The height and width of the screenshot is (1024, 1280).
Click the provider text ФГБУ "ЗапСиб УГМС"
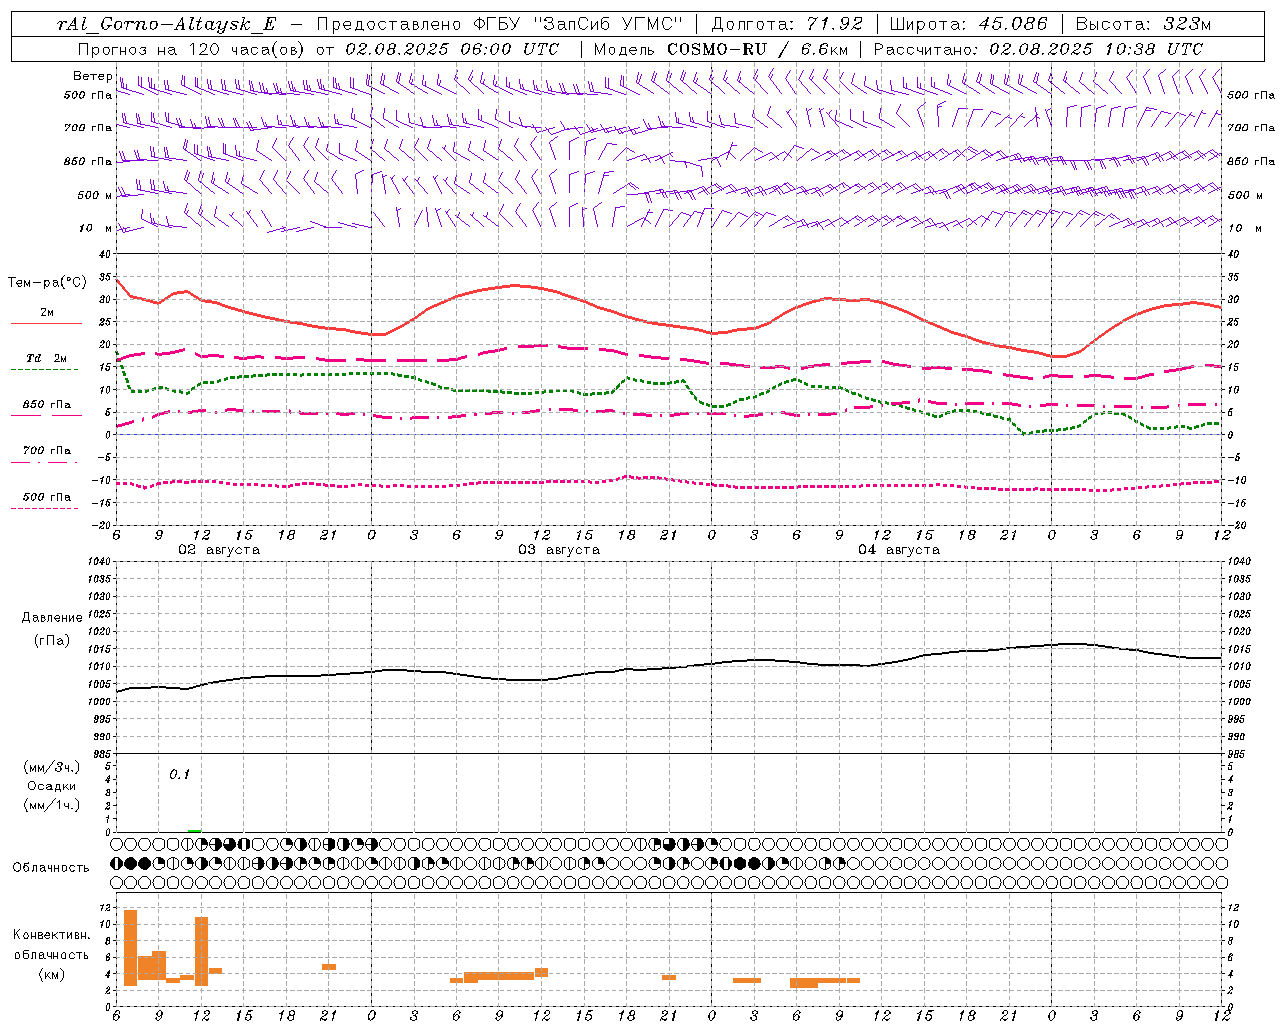coord(578,24)
